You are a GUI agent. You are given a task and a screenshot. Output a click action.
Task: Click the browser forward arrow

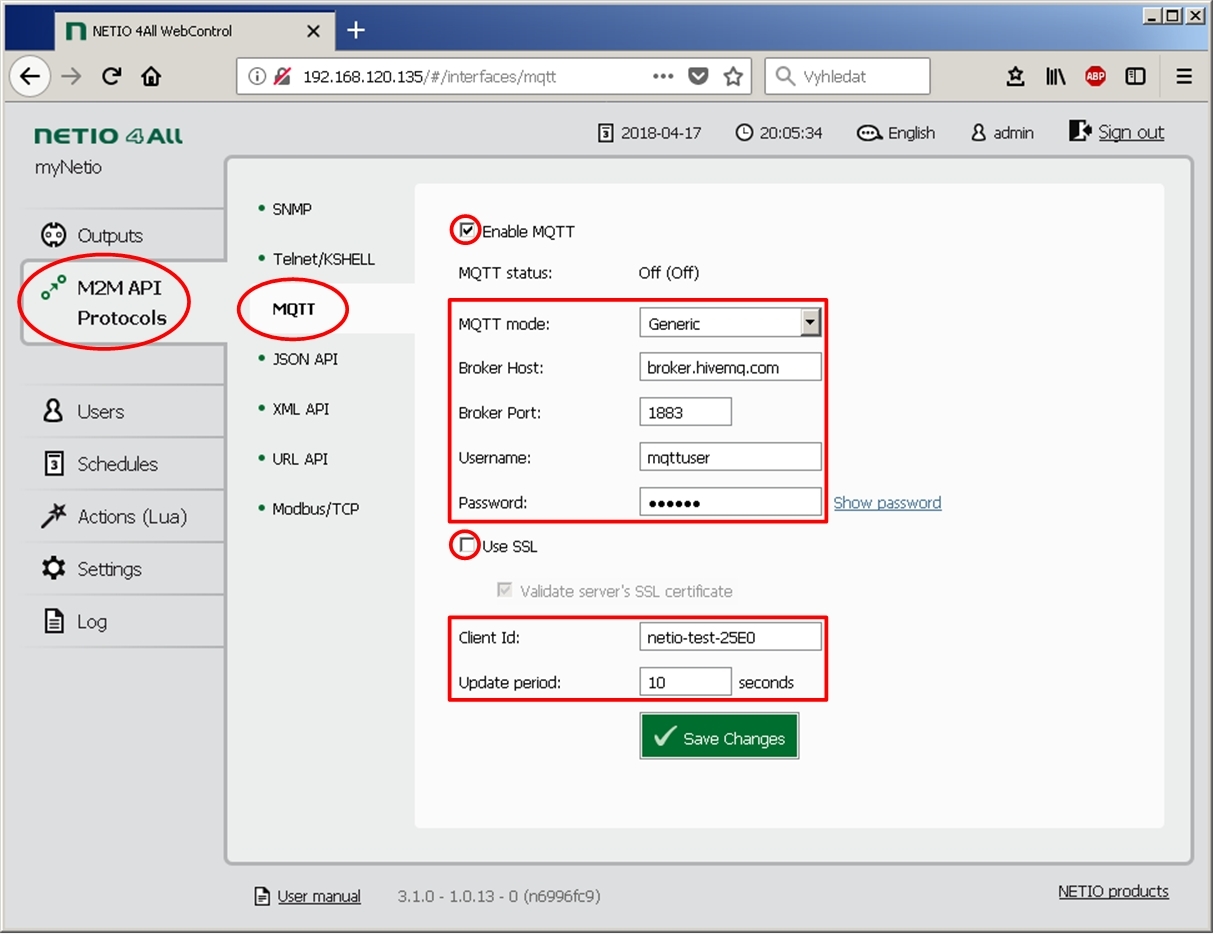coord(71,76)
